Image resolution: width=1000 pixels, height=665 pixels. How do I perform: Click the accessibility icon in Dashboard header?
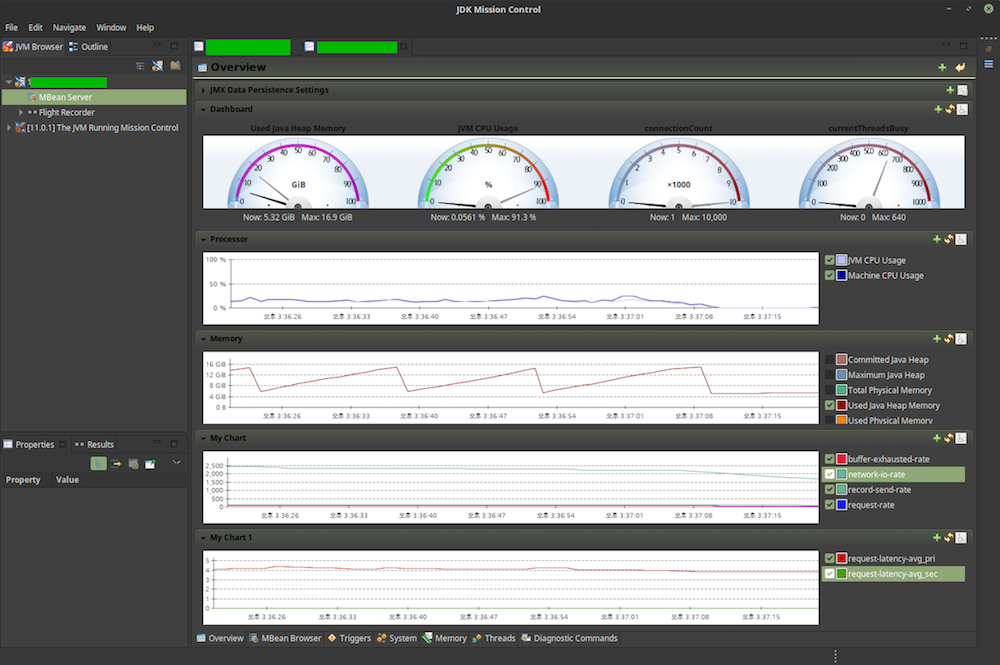point(962,109)
